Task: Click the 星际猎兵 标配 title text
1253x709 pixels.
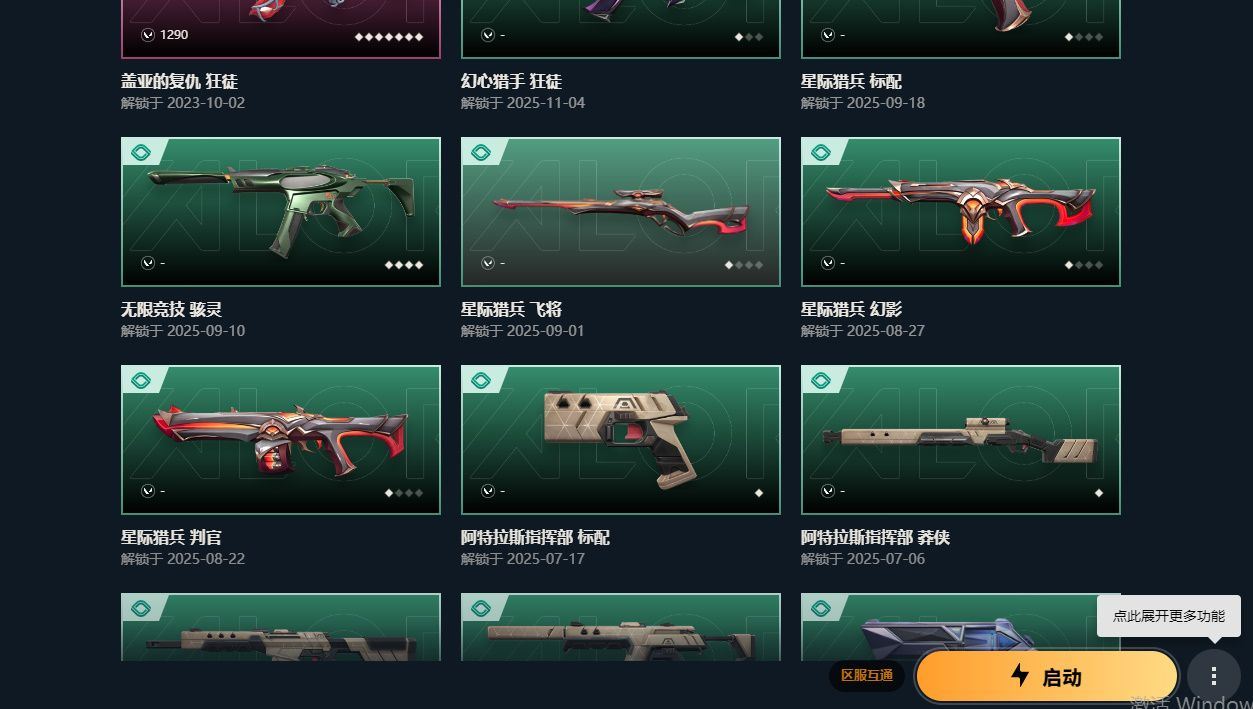Action: (x=851, y=81)
